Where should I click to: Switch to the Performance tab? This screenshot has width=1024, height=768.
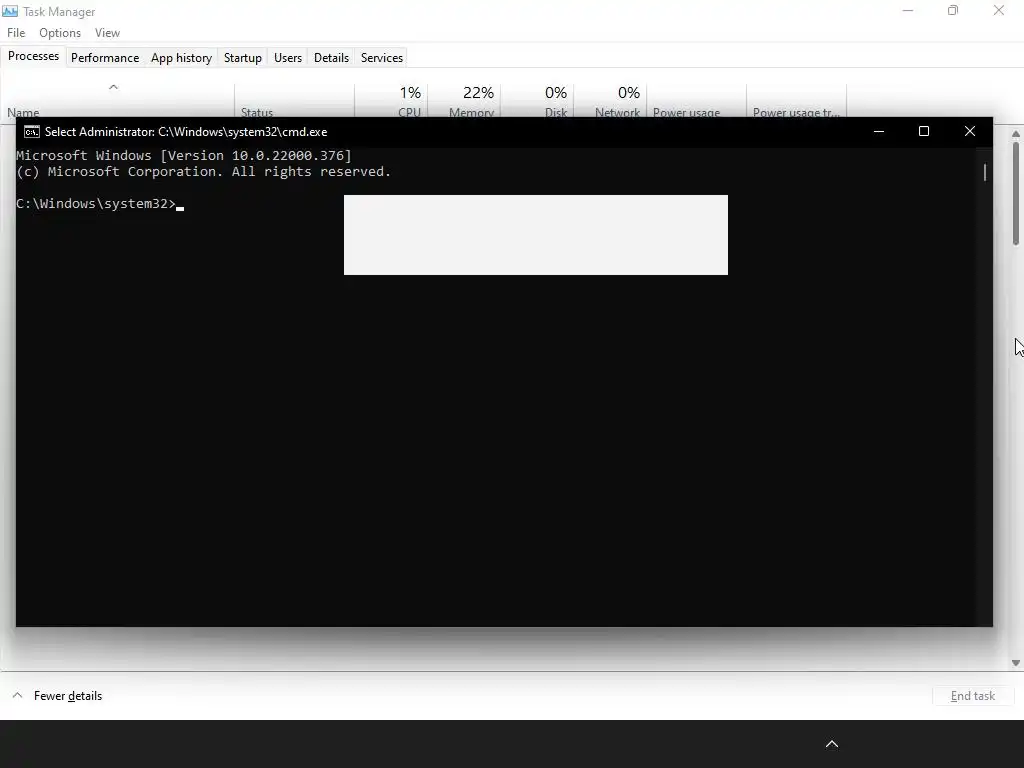tap(105, 57)
